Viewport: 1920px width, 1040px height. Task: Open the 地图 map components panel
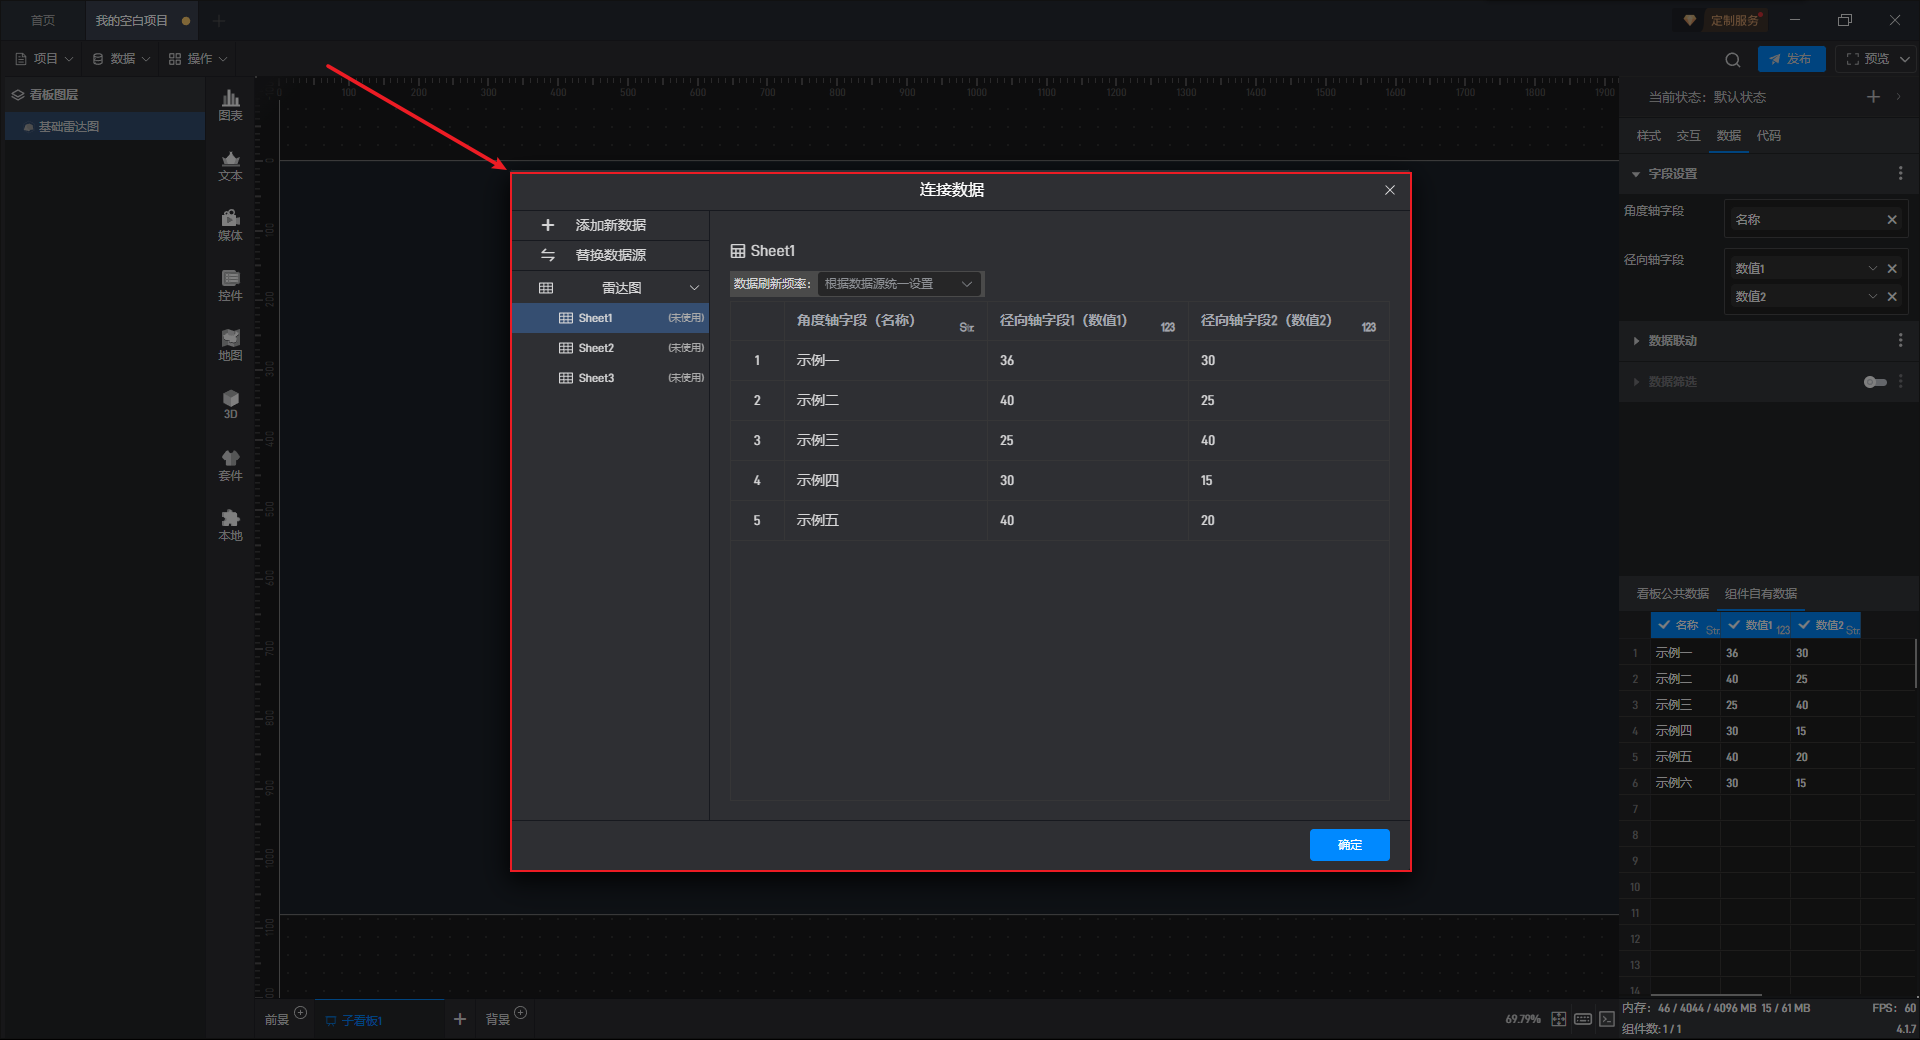click(230, 344)
